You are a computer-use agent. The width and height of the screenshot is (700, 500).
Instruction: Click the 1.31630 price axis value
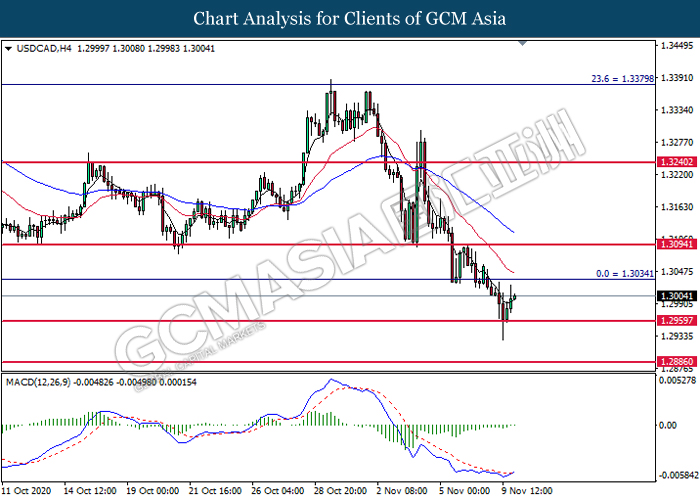click(x=677, y=207)
